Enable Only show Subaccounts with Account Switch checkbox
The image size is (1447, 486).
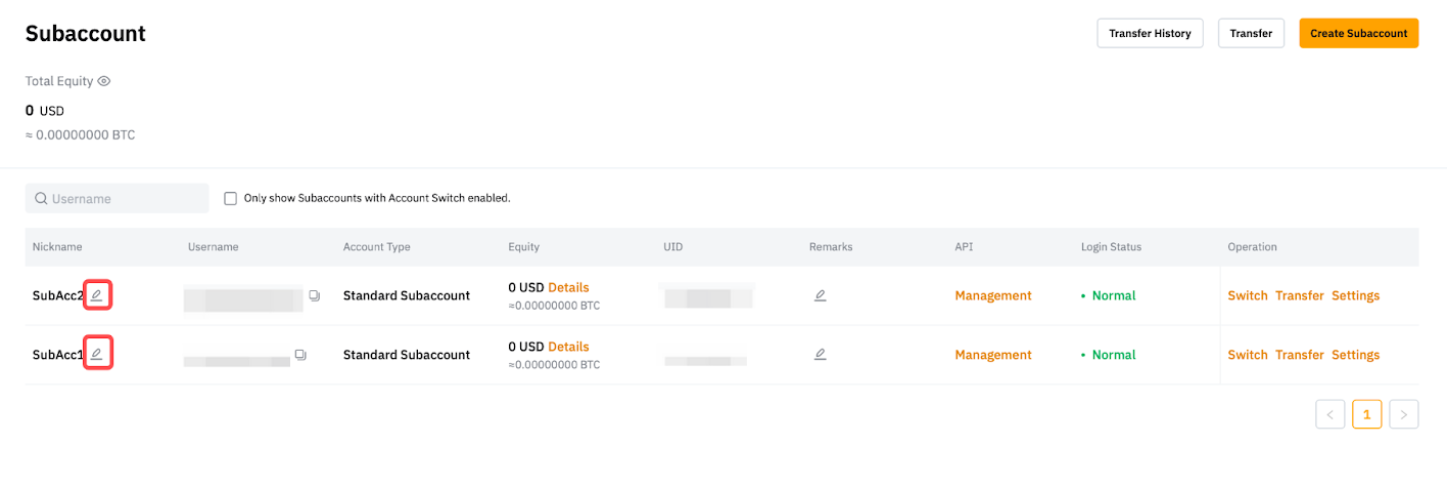pos(231,198)
